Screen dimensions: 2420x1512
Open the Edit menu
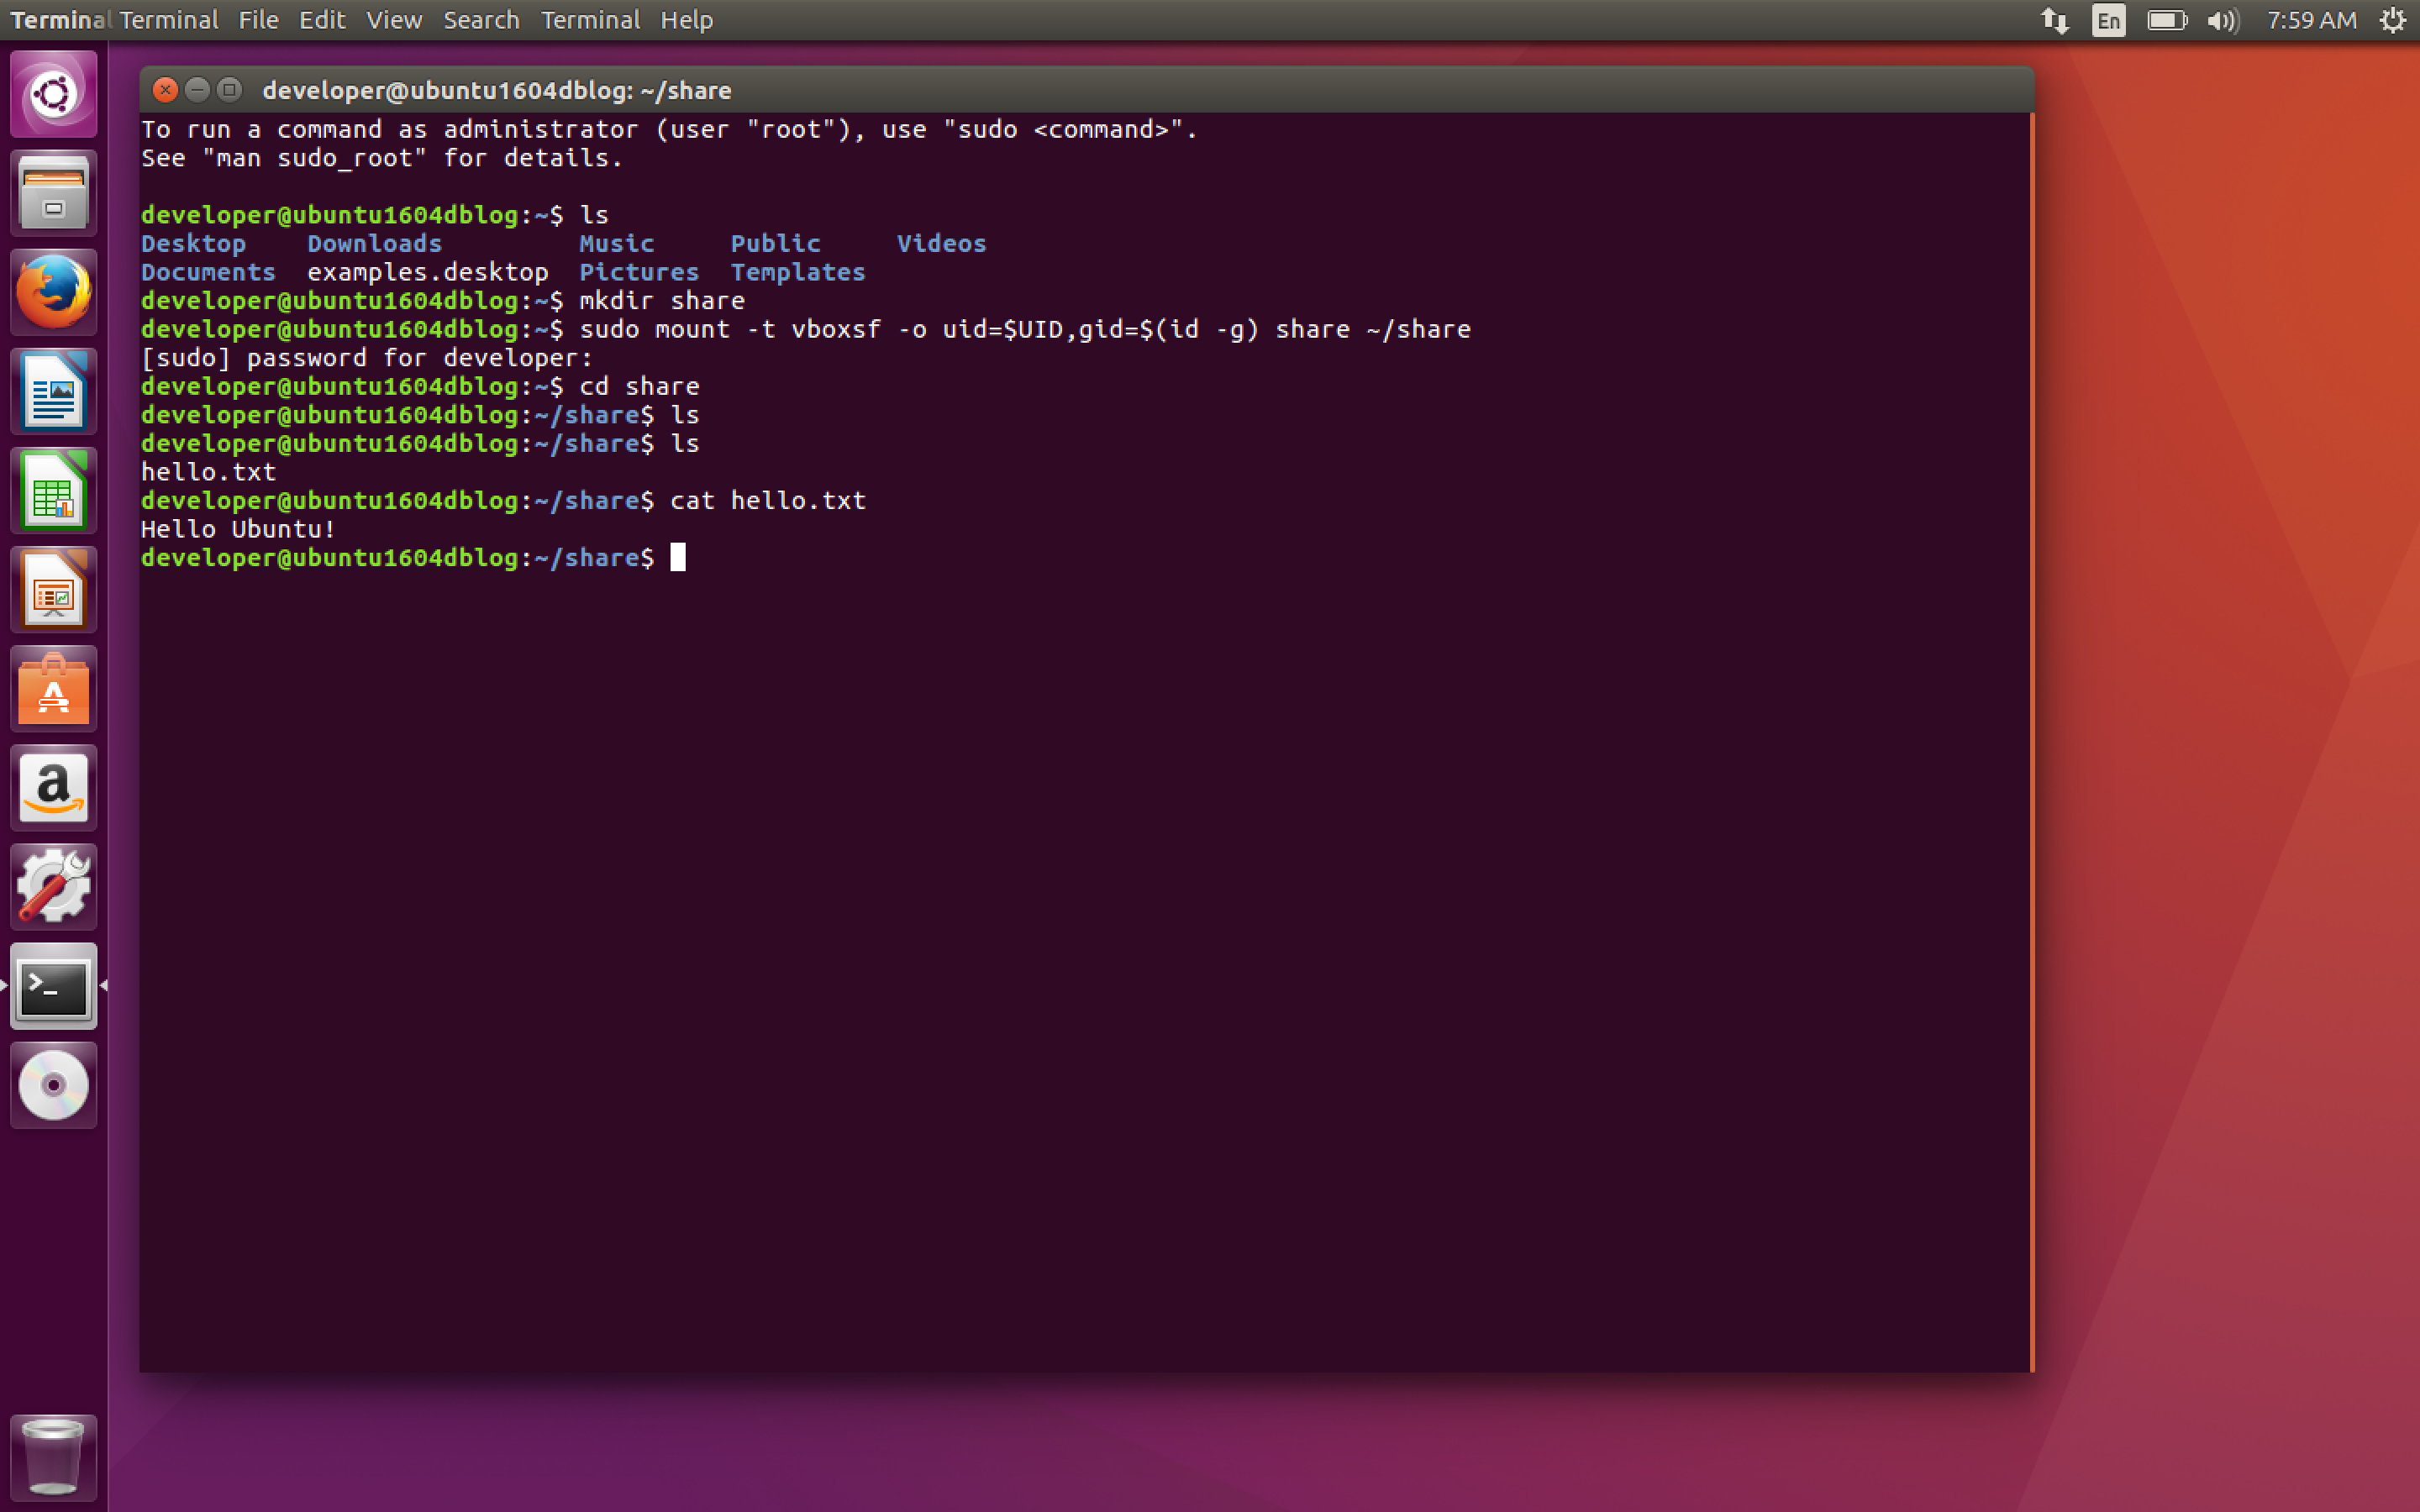pos(321,20)
